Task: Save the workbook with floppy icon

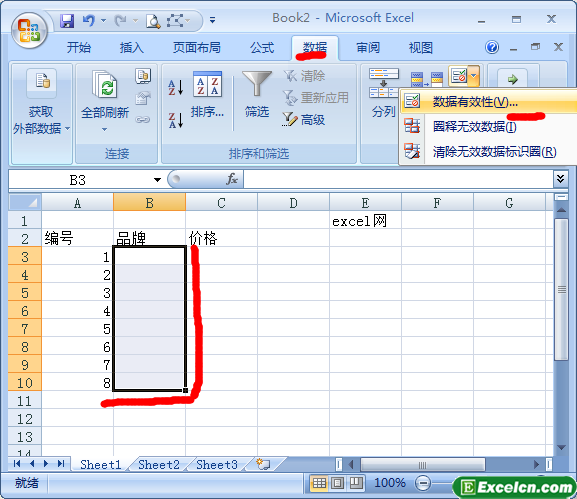Action: (x=67, y=21)
